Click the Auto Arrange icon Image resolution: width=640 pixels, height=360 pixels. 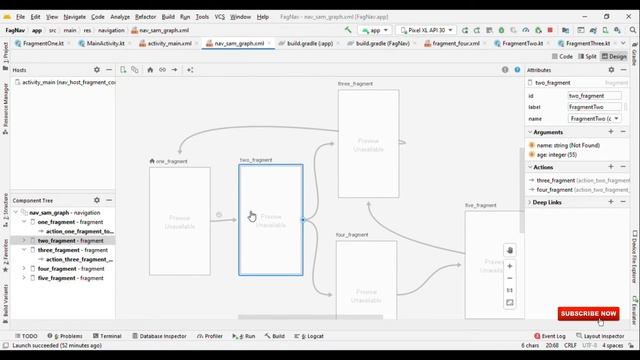click(190, 70)
